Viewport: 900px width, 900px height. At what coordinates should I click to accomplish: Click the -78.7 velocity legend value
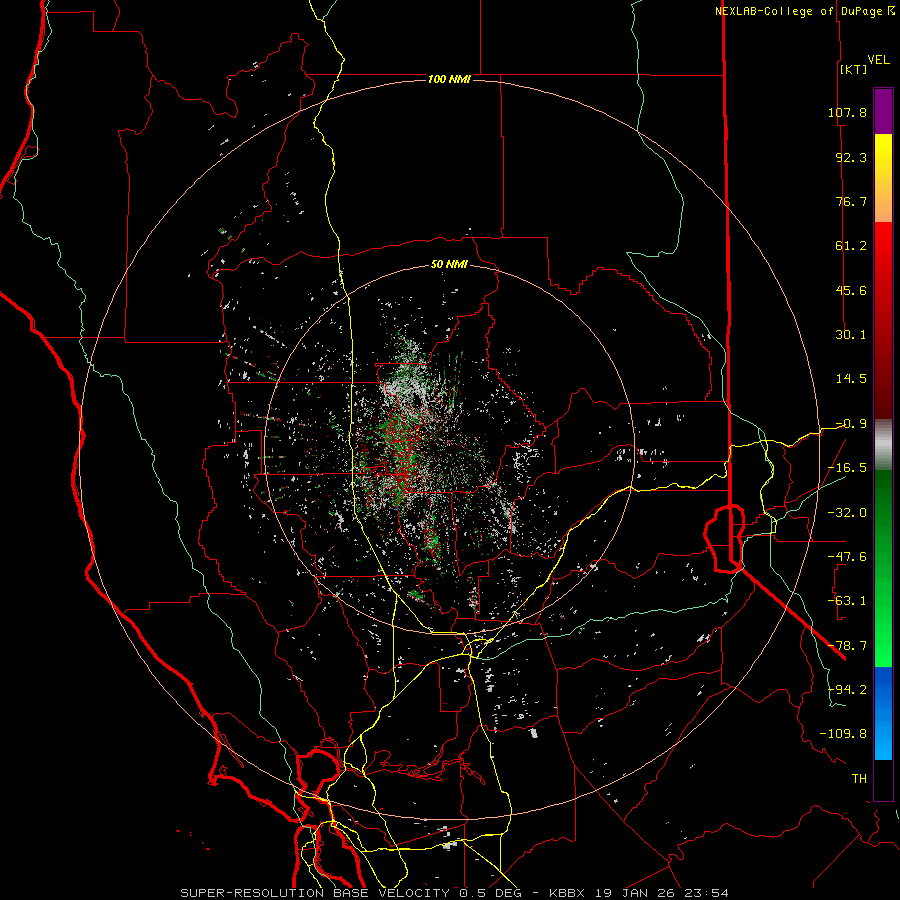click(847, 646)
